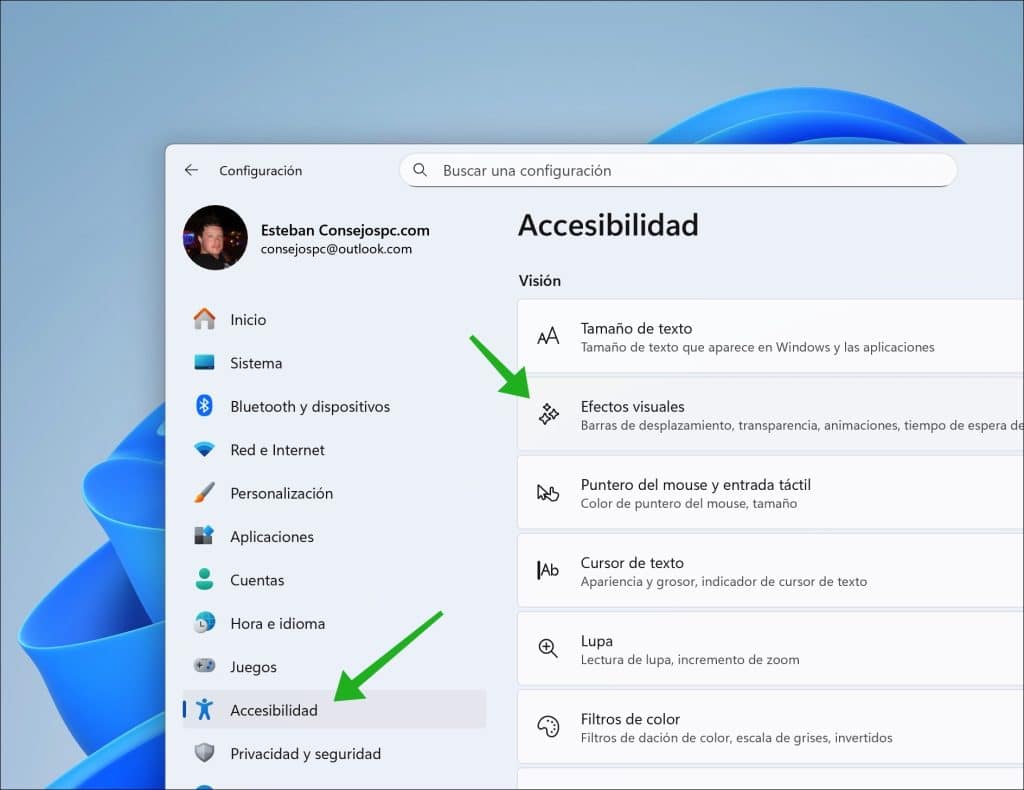This screenshot has height=790, width=1024.
Task: Click the search magnifier icon
Action: [x=420, y=170]
